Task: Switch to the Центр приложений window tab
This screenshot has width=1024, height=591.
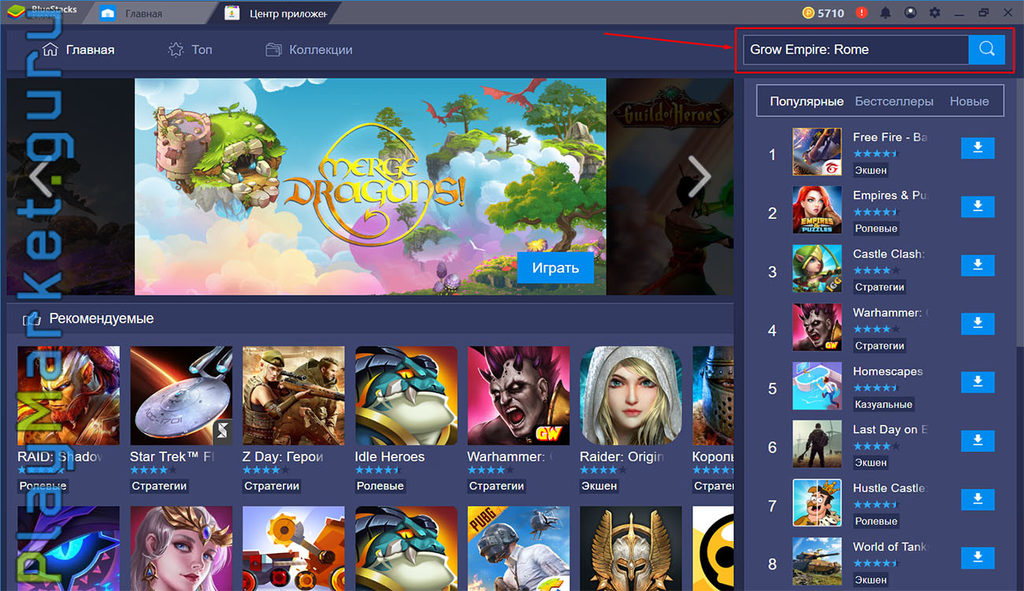Action: tap(276, 13)
